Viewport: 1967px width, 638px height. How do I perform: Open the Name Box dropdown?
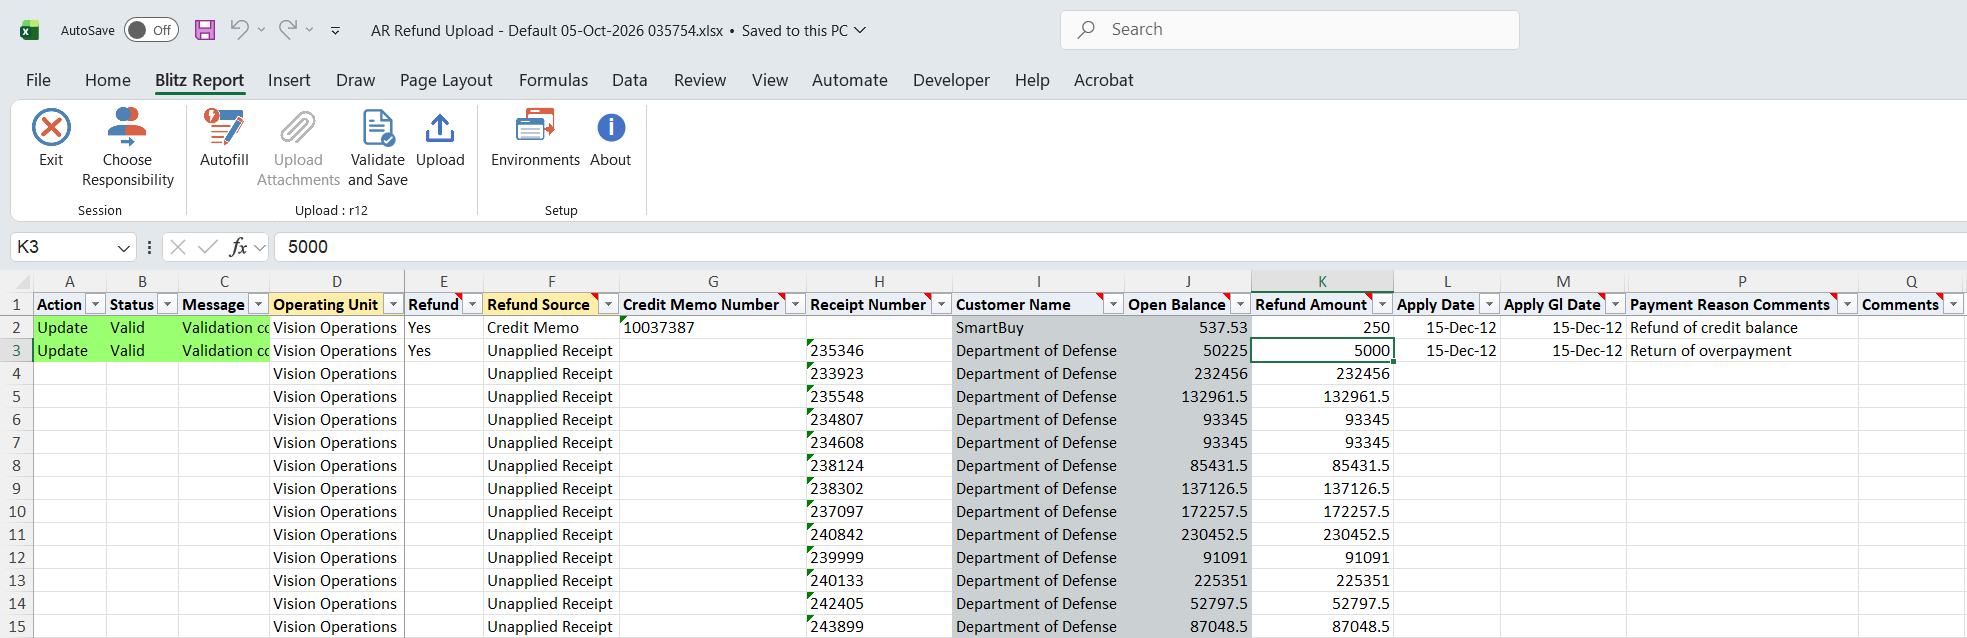124,247
